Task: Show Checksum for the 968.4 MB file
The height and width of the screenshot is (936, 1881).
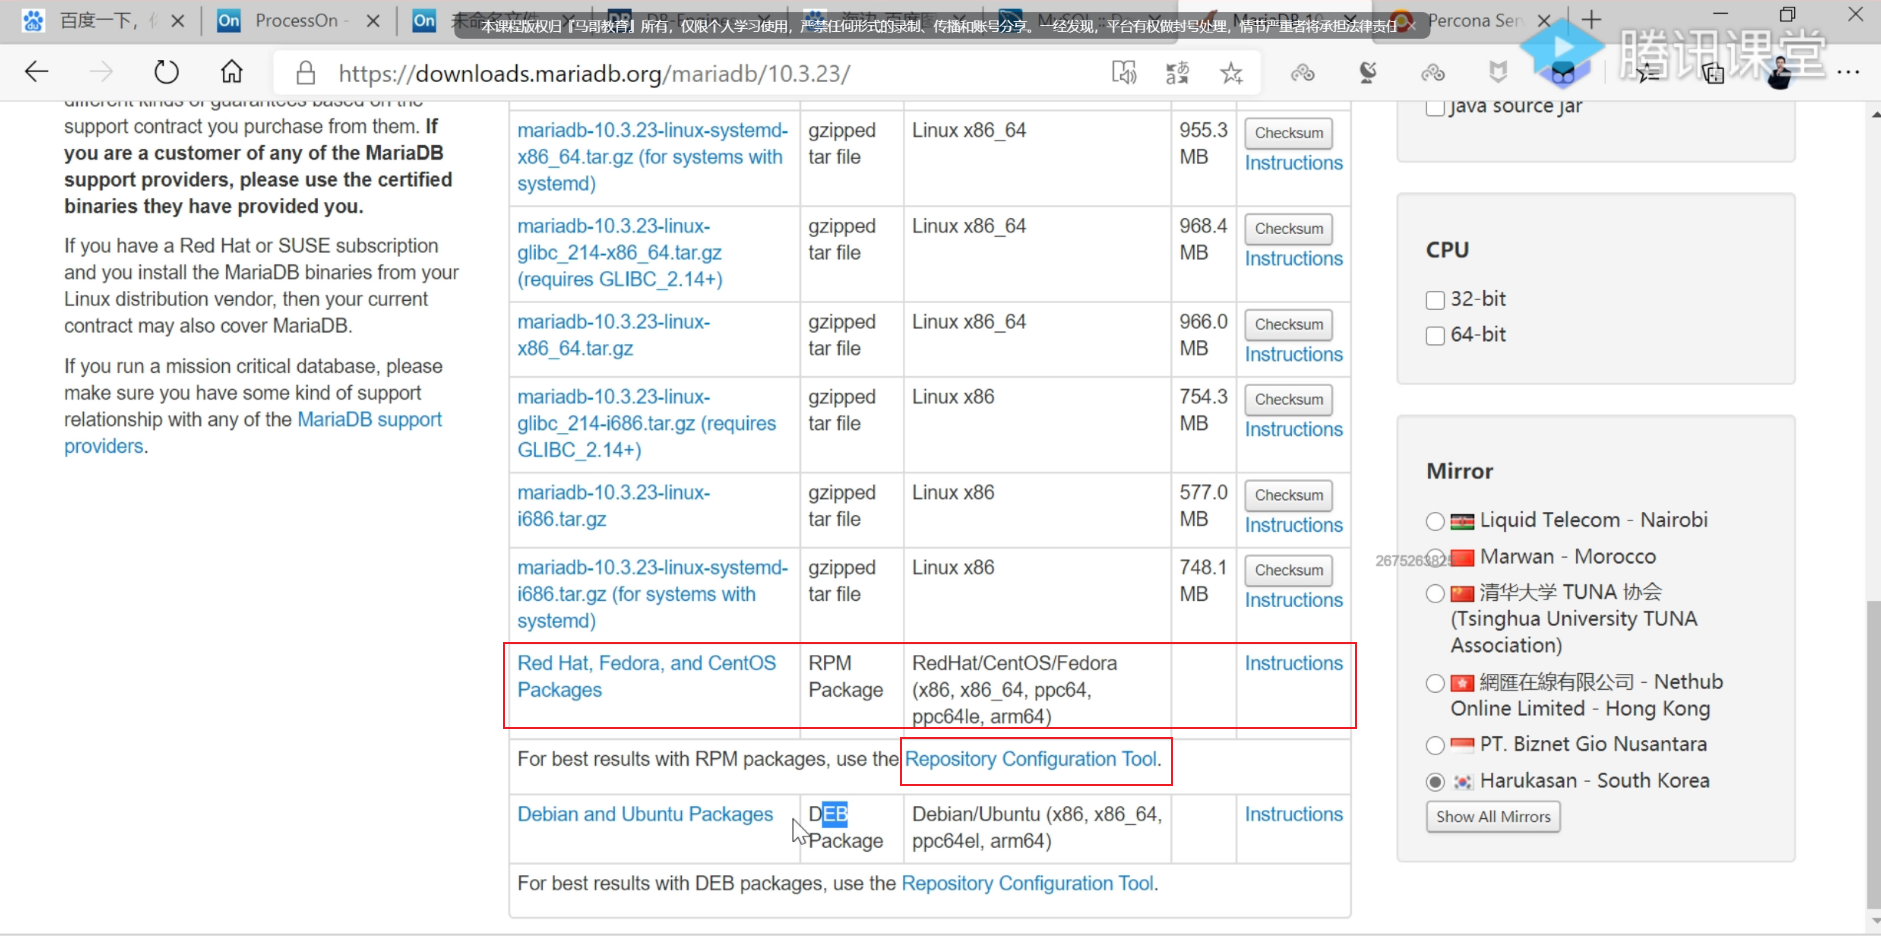Action: coord(1288,229)
